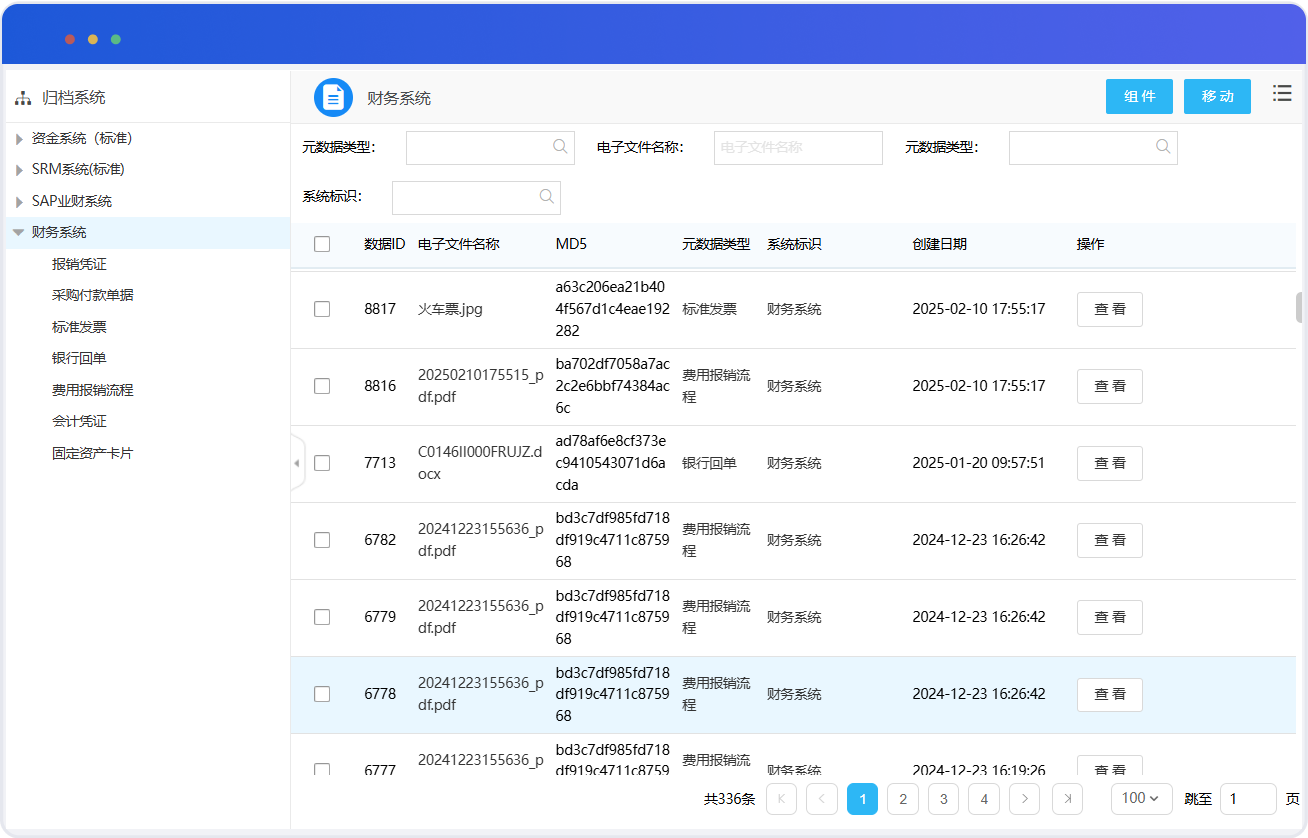Click the 归档系统 hierarchy icon
1308x838 pixels.
pyautogui.click(x=22, y=98)
